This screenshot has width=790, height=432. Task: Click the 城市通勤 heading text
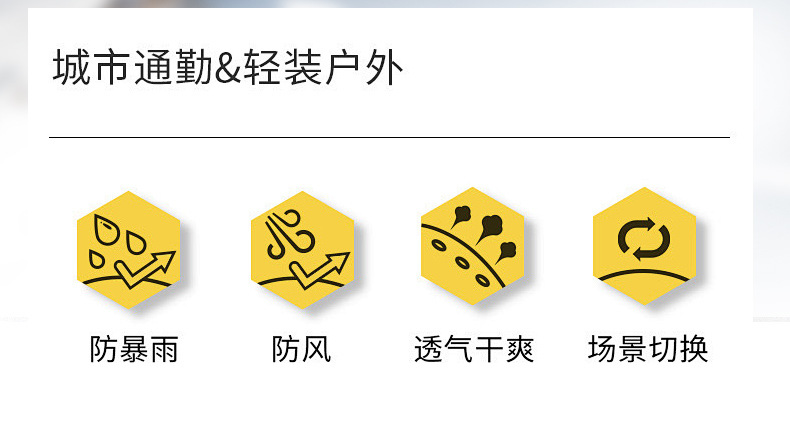point(133,67)
